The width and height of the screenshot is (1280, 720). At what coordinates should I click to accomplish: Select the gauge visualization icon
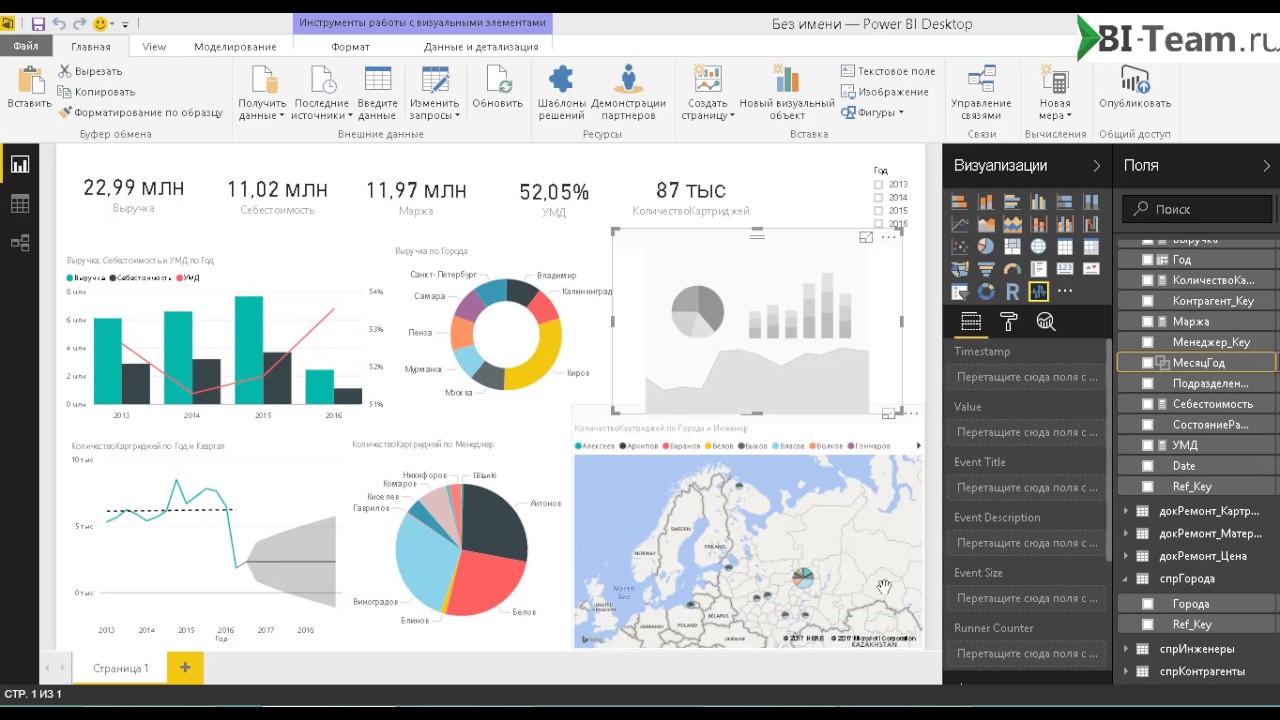click(x=1012, y=269)
